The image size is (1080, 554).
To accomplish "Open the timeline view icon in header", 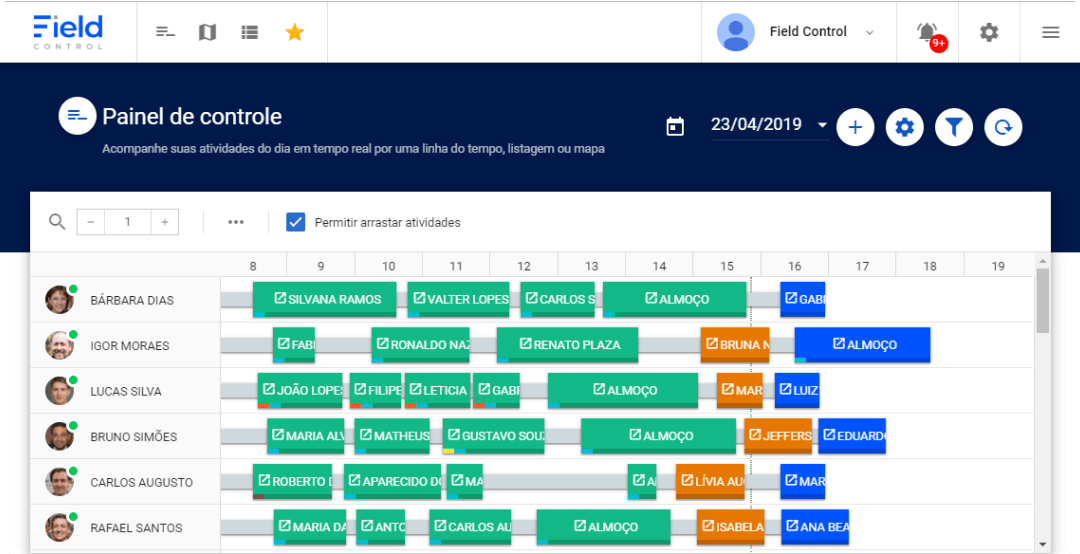I will tap(165, 32).
